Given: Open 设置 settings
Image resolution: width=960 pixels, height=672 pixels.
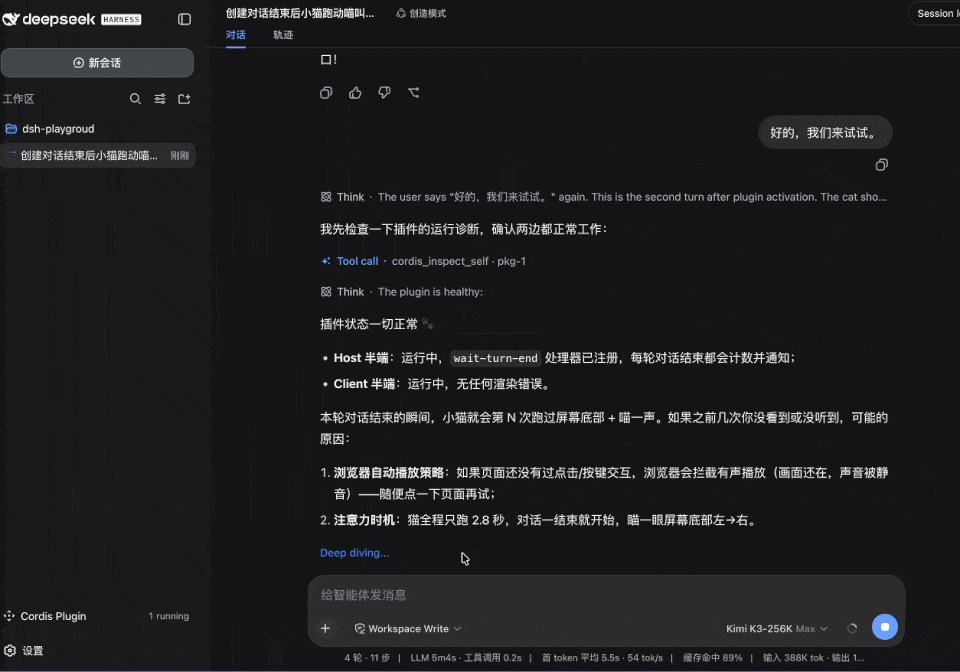Looking at the screenshot, I should click(24, 651).
